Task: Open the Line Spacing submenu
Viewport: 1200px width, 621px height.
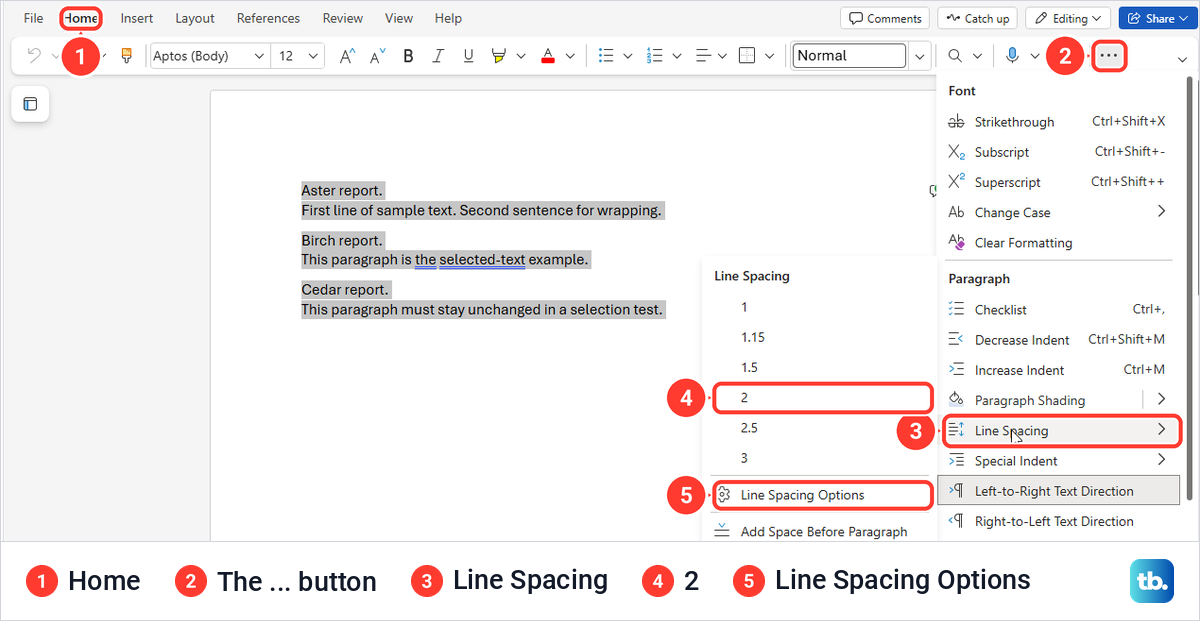Action: pos(1062,431)
